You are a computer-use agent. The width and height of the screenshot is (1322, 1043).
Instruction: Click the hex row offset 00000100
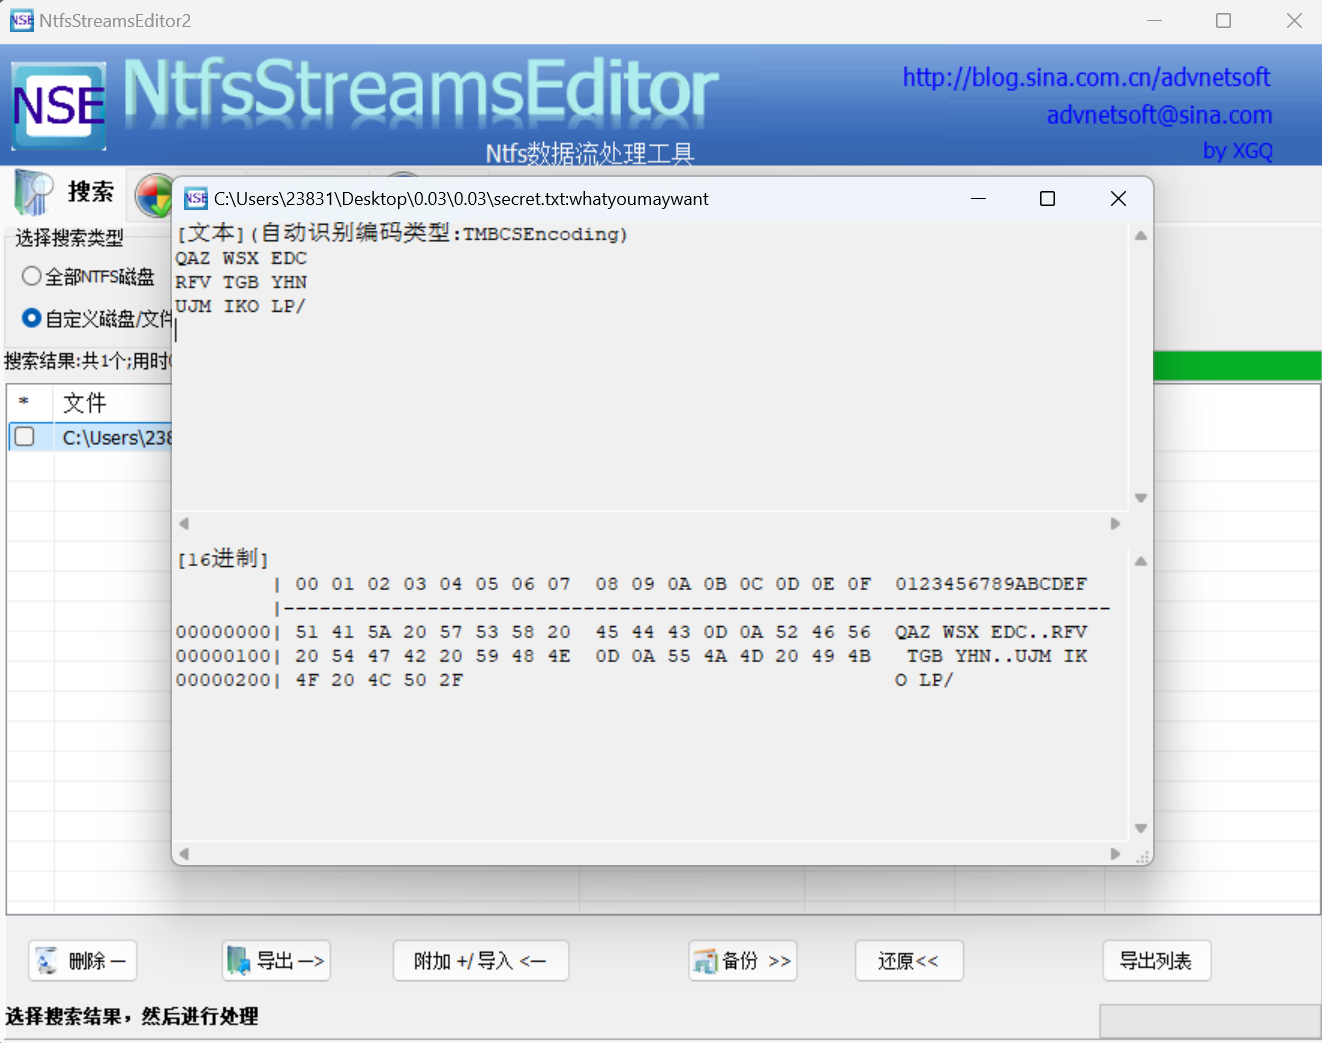click(x=223, y=656)
